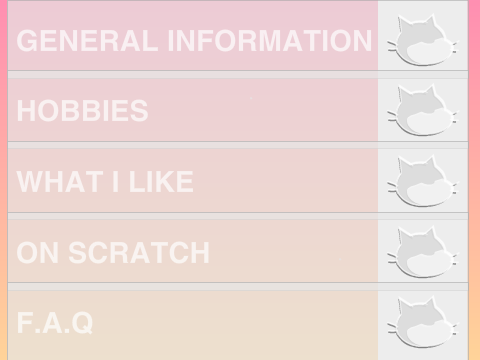Open the General Information section
Viewport: 480px width, 360px height.
tap(238, 36)
